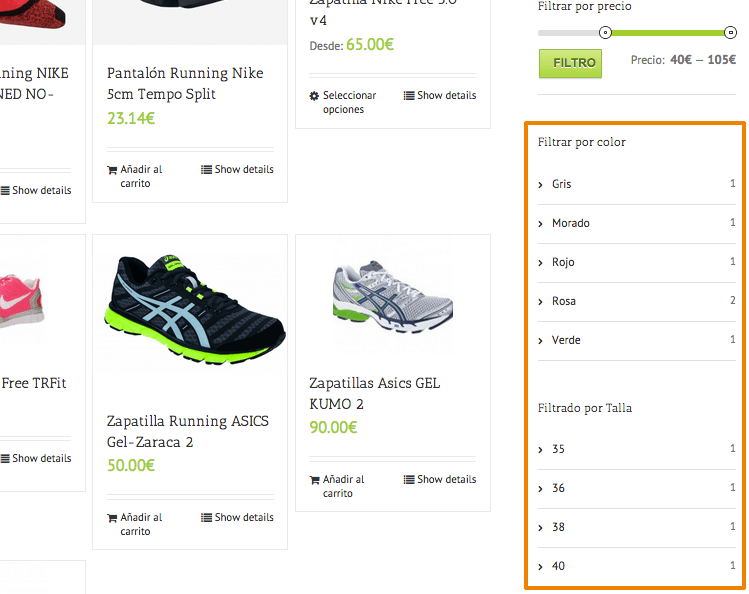The height and width of the screenshot is (594, 749).
Task: Click gear icon next to Seleccionar opciones
Action: pos(314,96)
